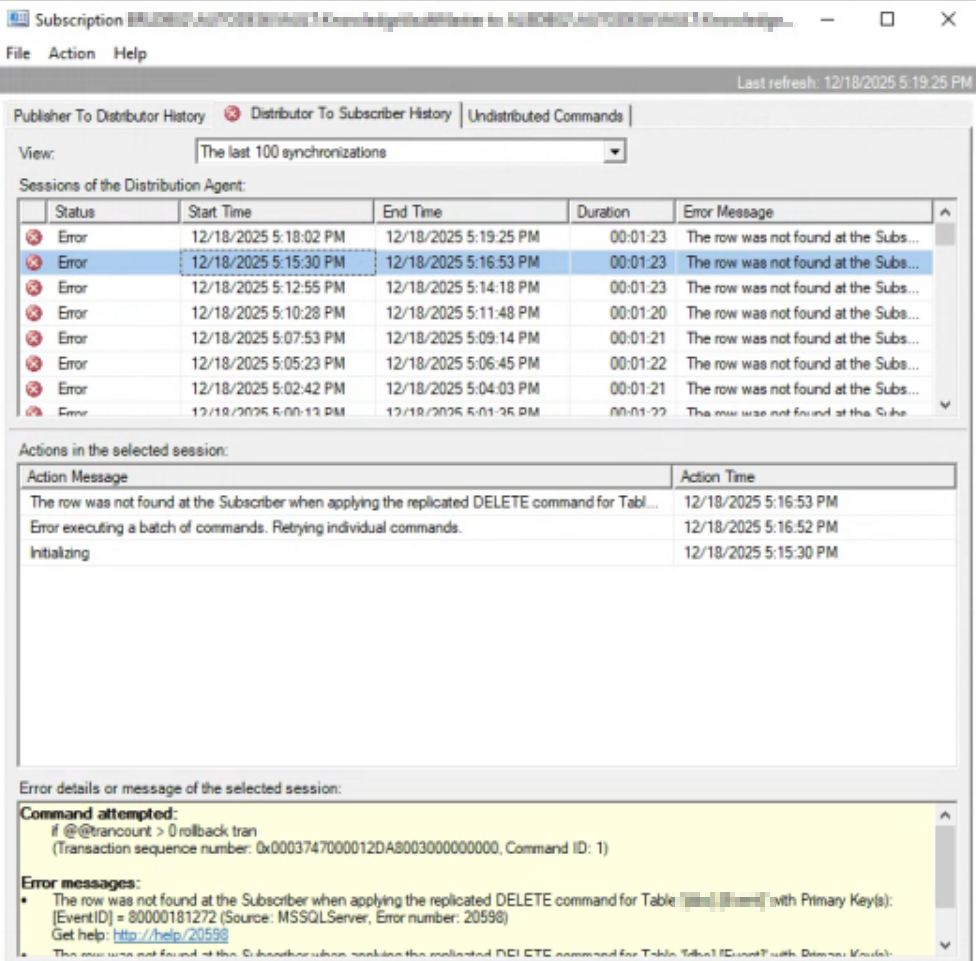Click error icon of 5:02:42 PM session
Viewport: 976px width, 961px height.
coord(34,389)
